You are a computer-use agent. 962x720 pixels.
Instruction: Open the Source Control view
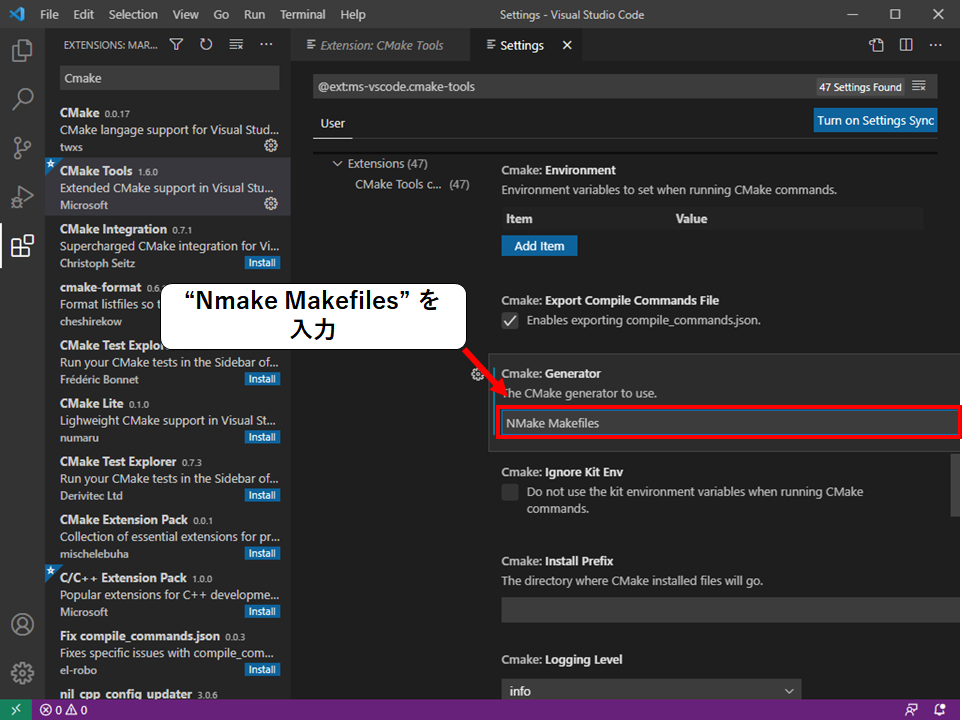[x=22, y=148]
